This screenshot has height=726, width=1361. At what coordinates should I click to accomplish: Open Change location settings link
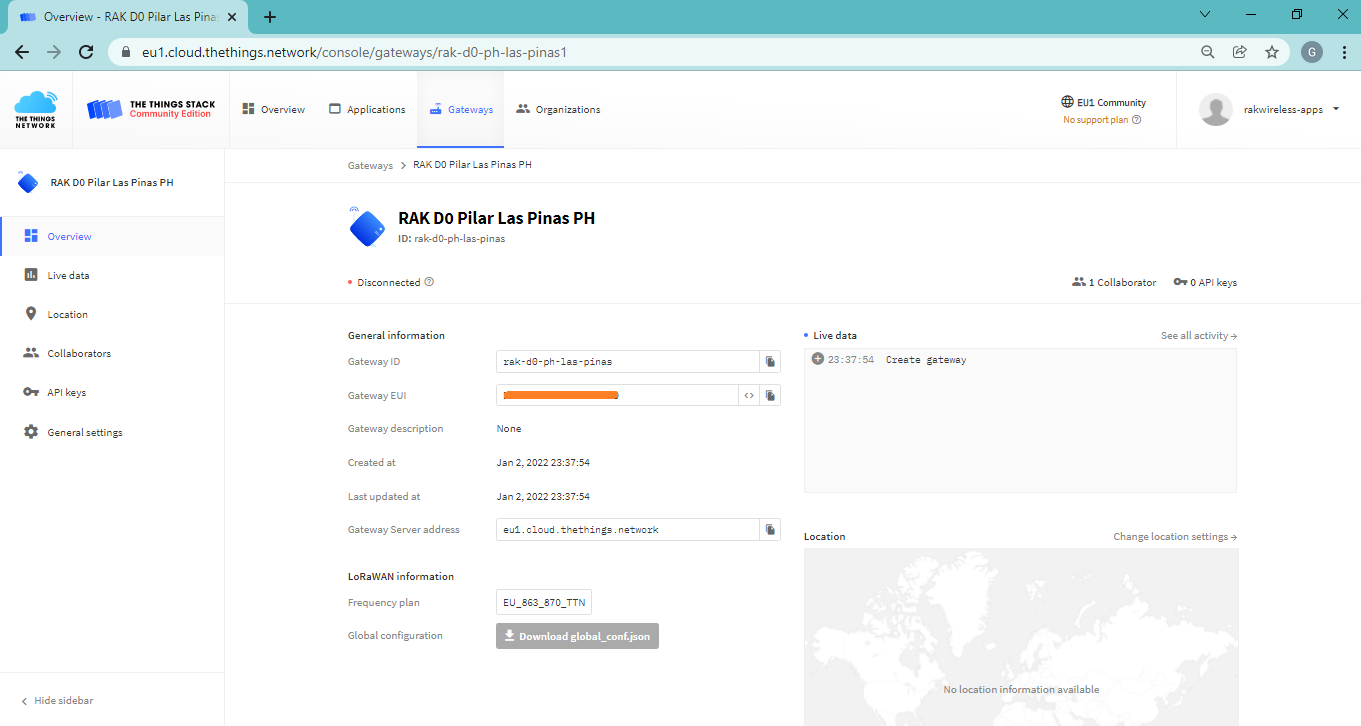(1174, 537)
